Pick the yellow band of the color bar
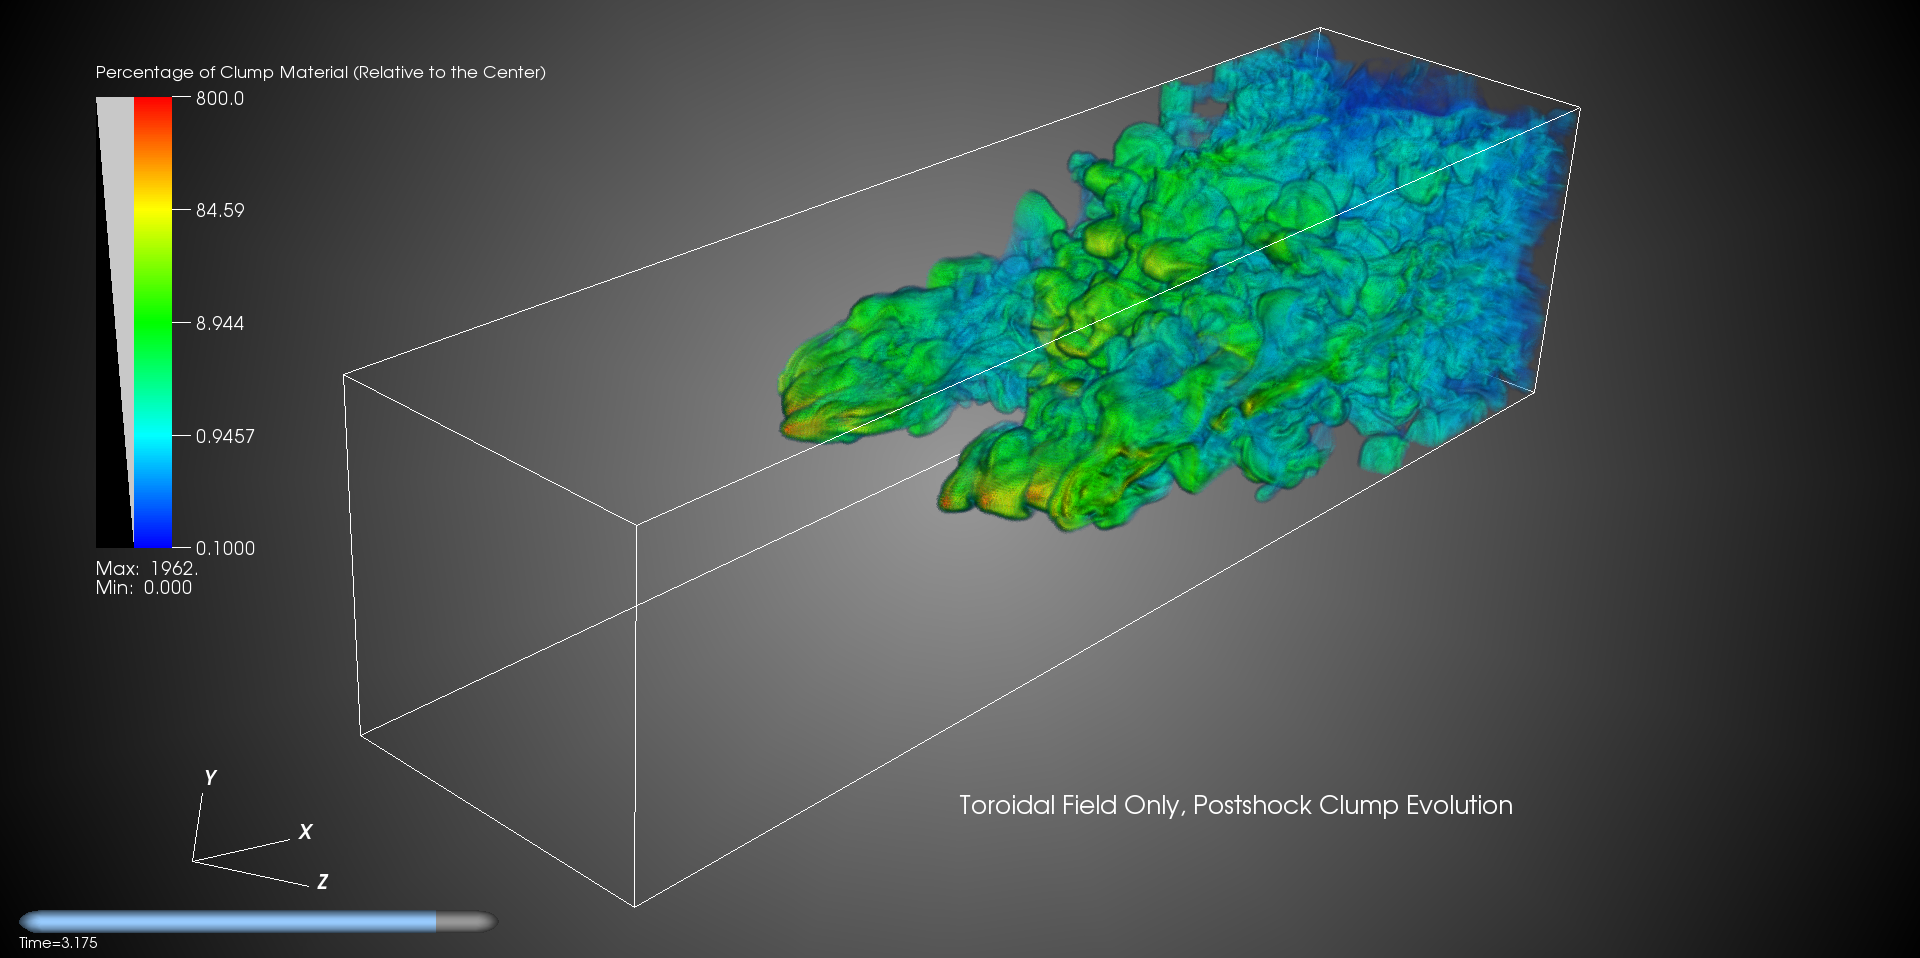1920x958 pixels. (x=153, y=210)
